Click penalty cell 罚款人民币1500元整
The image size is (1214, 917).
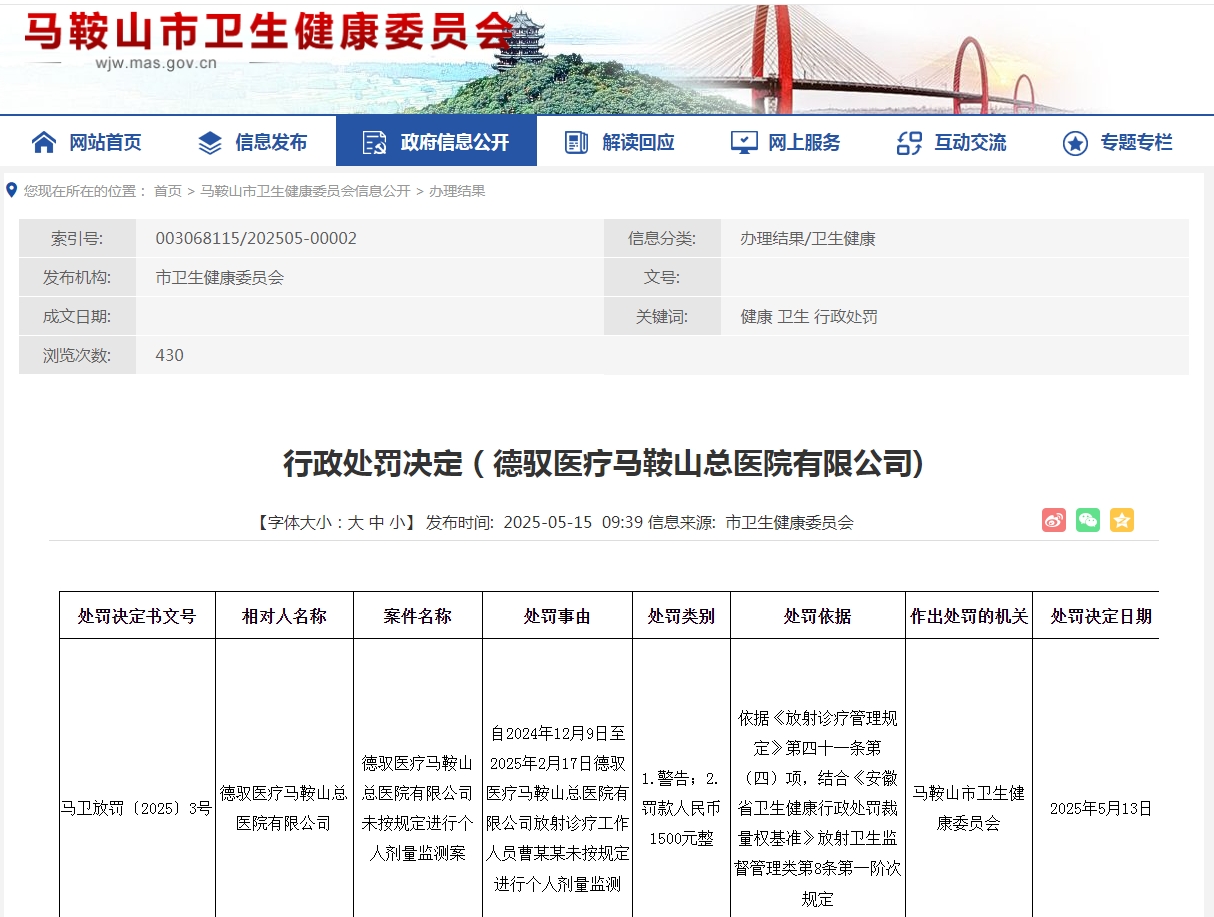tap(681, 808)
